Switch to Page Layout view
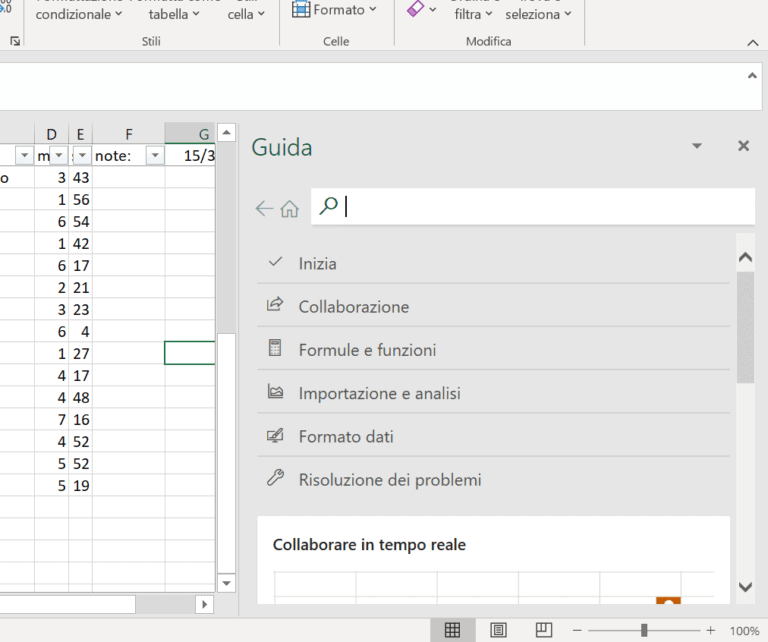The width and height of the screenshot is (768, 642). coord(498,630)
